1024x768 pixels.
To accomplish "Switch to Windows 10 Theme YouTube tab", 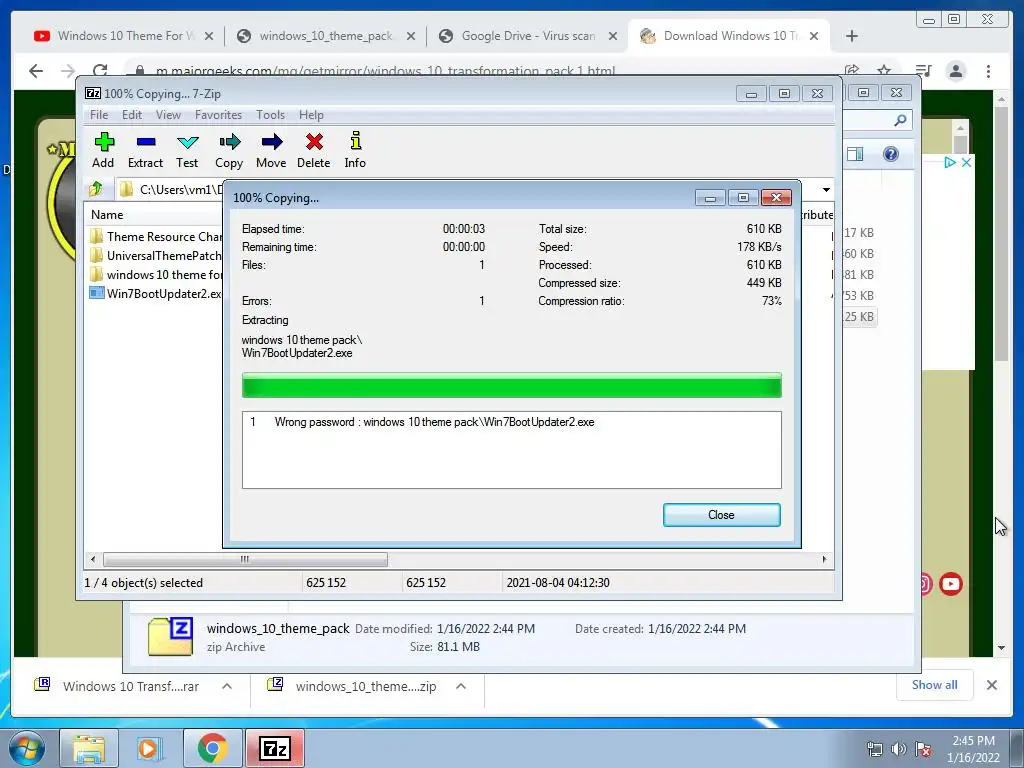I will (125, 36).
